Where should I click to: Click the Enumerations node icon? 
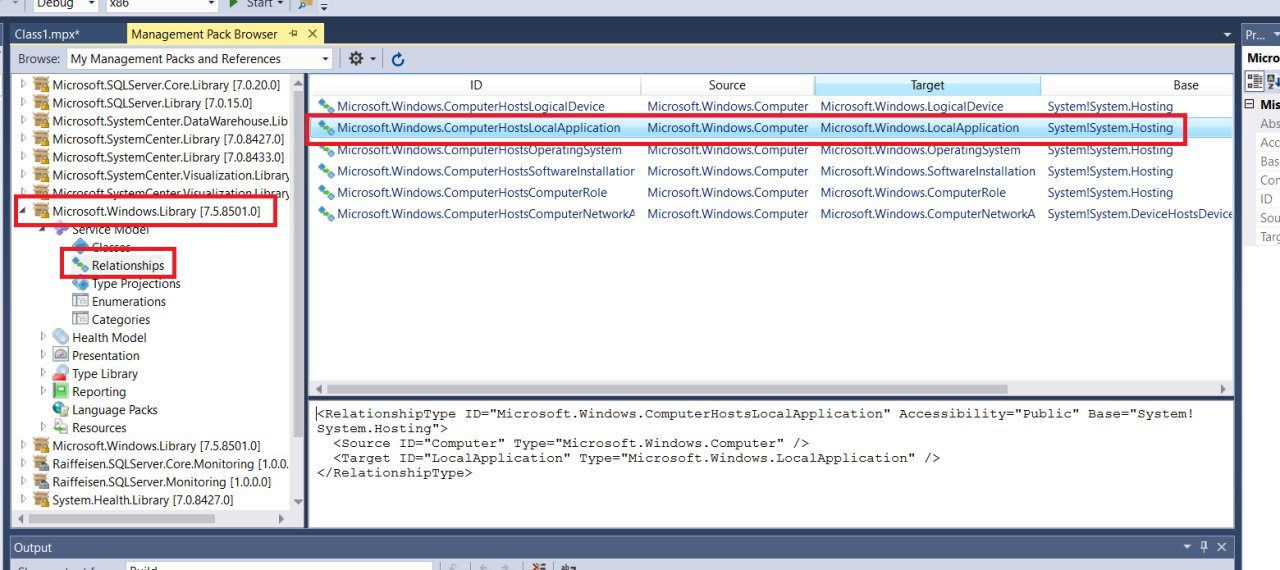click(80, 301)
